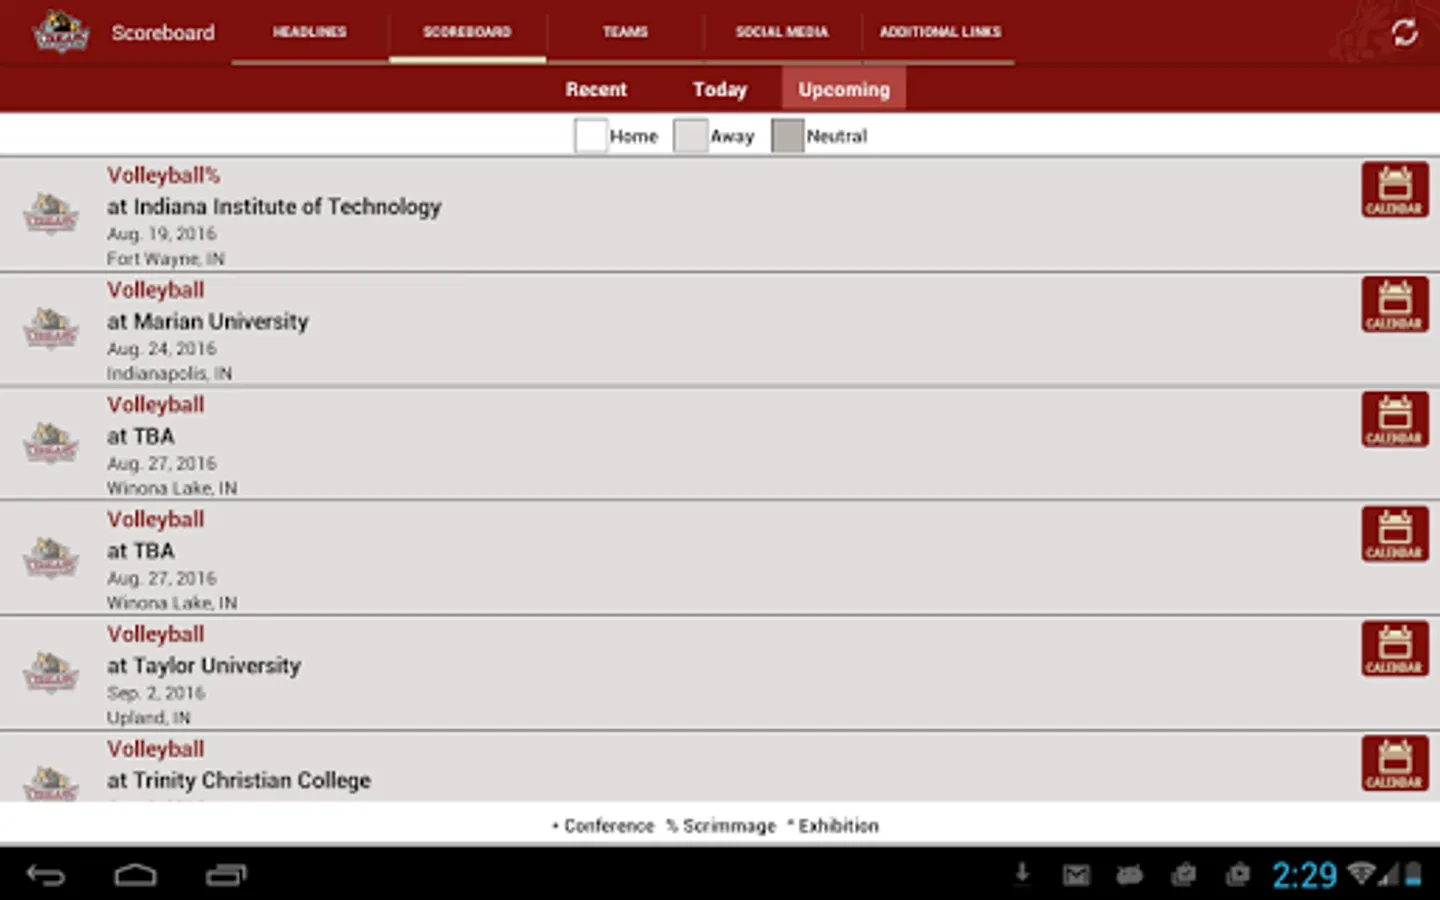The height and width of the screenshot is (900, 1440).
Task: Tap team logo beside Taylor University game
Action: (x=51, y=673)
